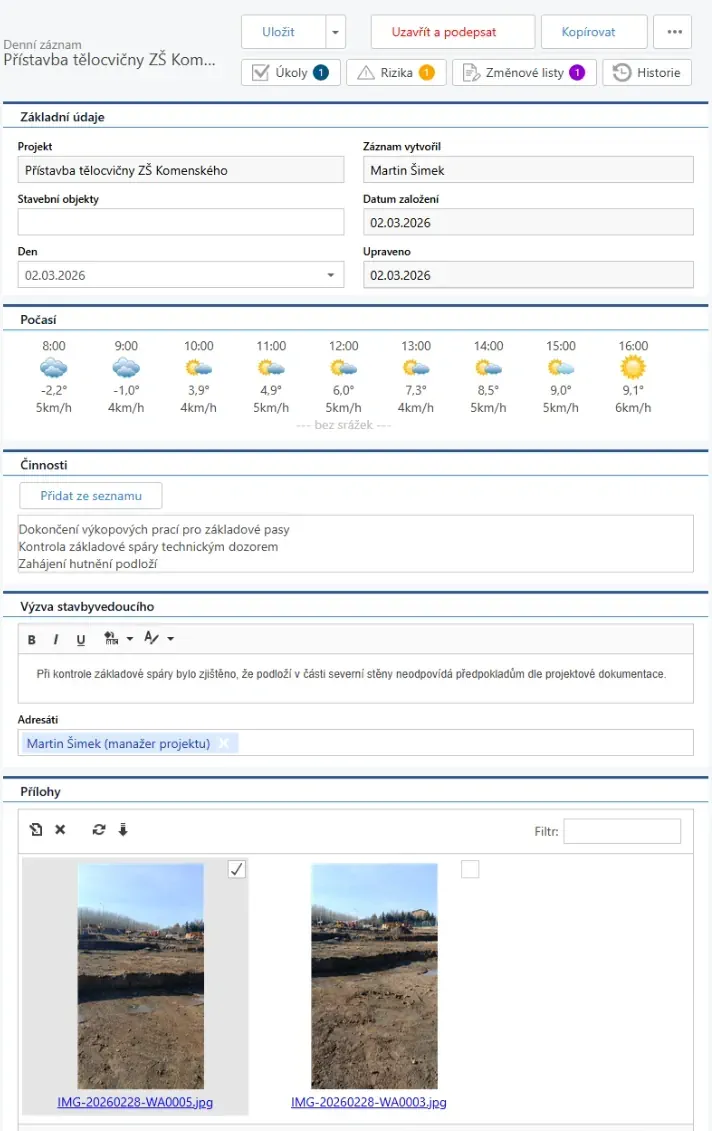Click the Filtr input field

point(622,831)
